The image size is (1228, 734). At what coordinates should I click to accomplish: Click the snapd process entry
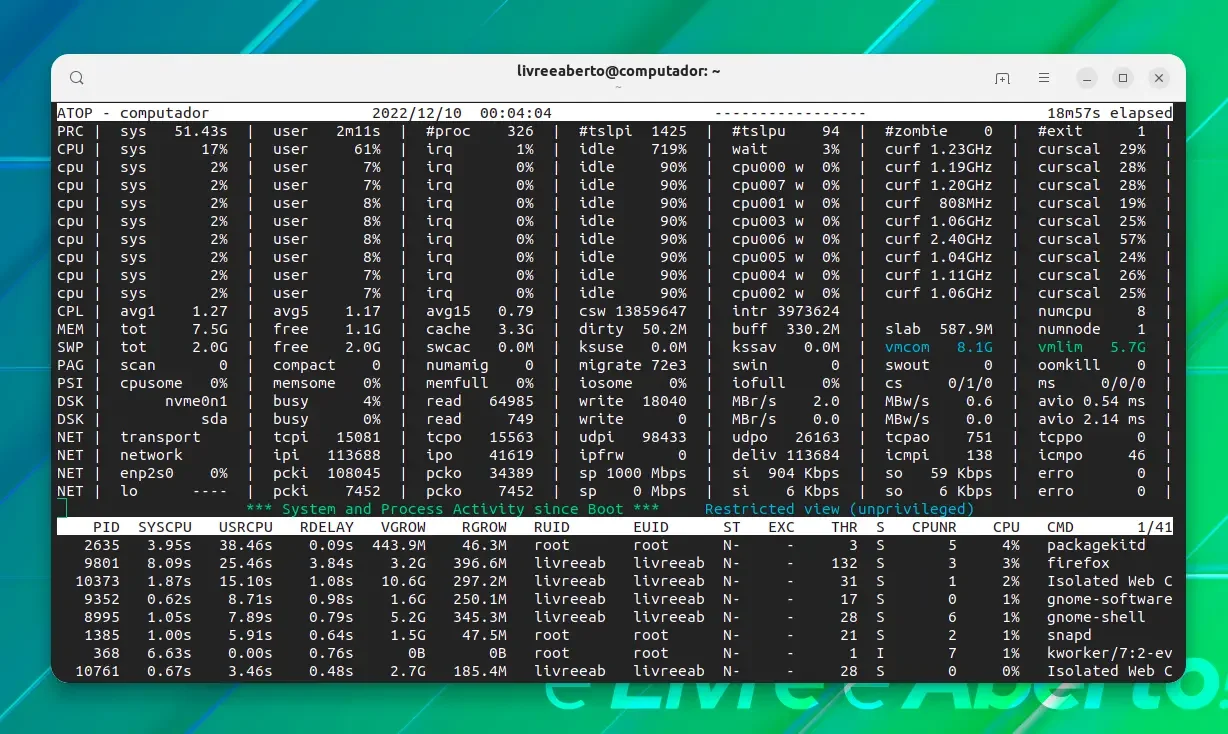[1069, 635]
